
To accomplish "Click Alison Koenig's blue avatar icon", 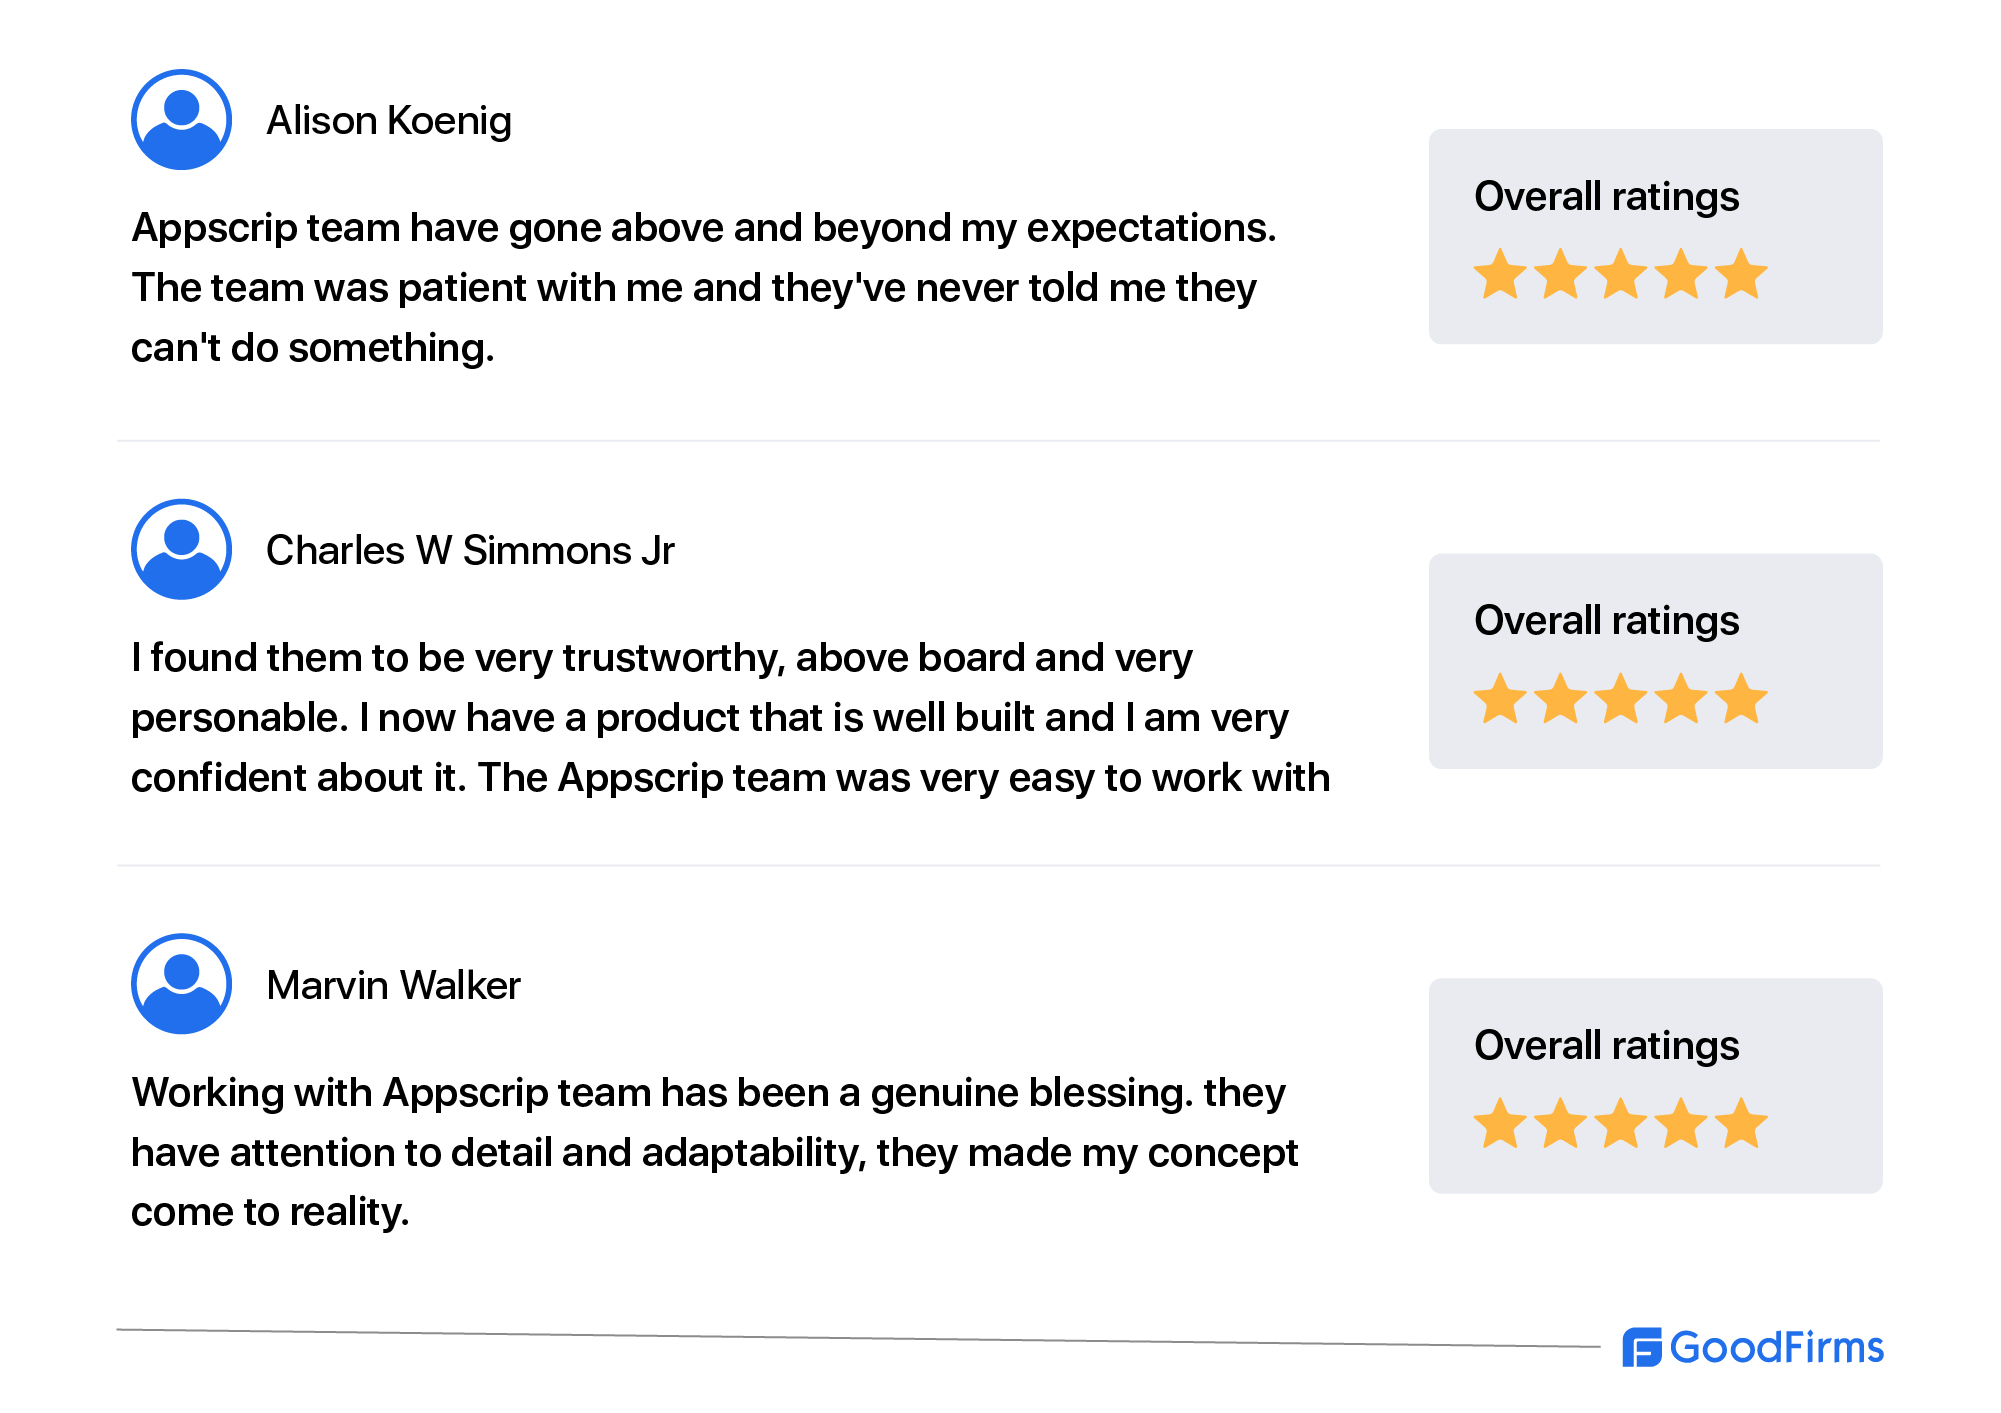I will coord(182,120).
